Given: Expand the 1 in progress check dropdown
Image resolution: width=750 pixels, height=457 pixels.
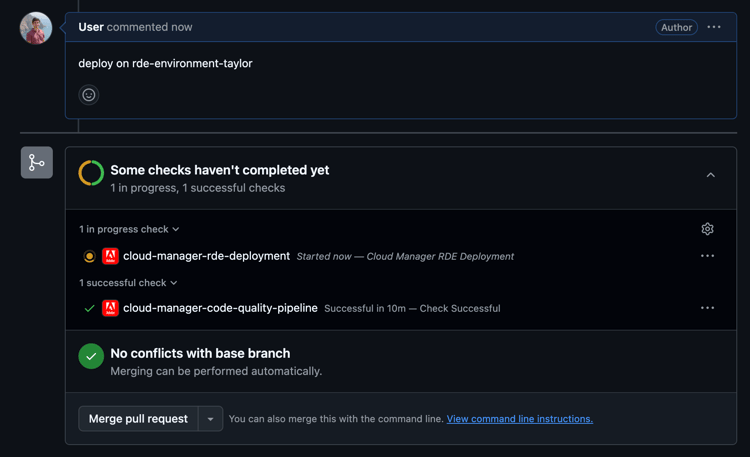Looking at the screenshot, I should pos(130,229).
